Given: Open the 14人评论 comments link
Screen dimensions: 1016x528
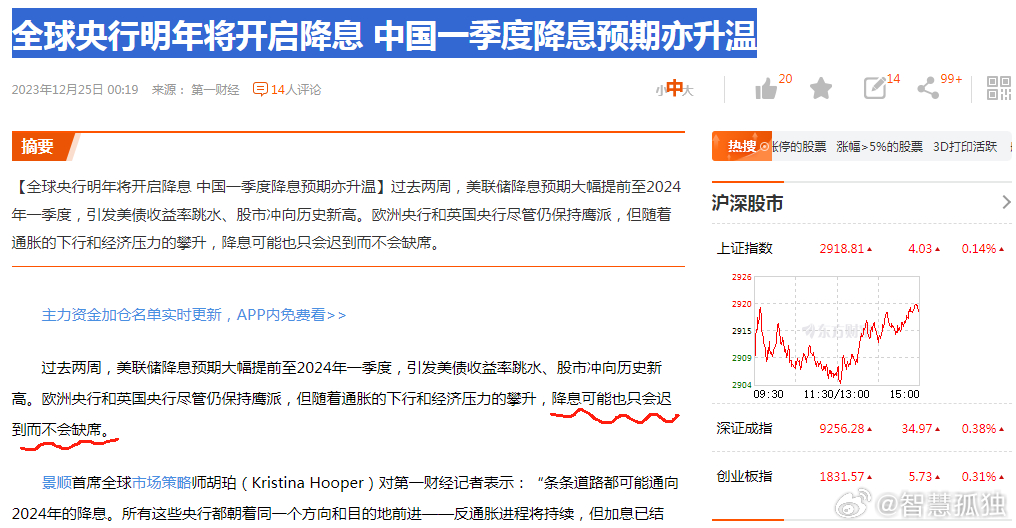Looking at the screenshot, I should click(x=295, y=89).
